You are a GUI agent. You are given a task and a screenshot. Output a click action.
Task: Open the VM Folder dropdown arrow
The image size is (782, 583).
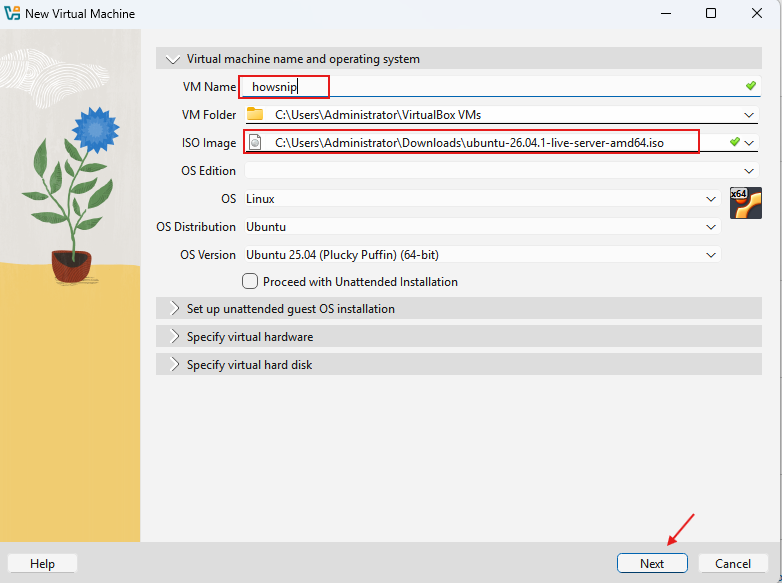click(749, 115)
